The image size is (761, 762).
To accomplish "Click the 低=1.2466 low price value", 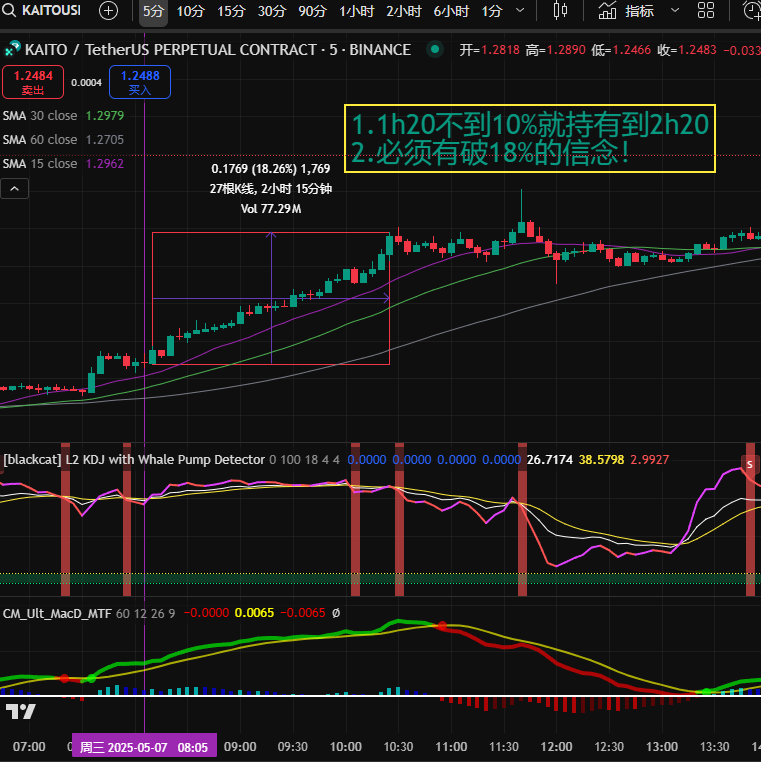I will (x=621, y=50).
